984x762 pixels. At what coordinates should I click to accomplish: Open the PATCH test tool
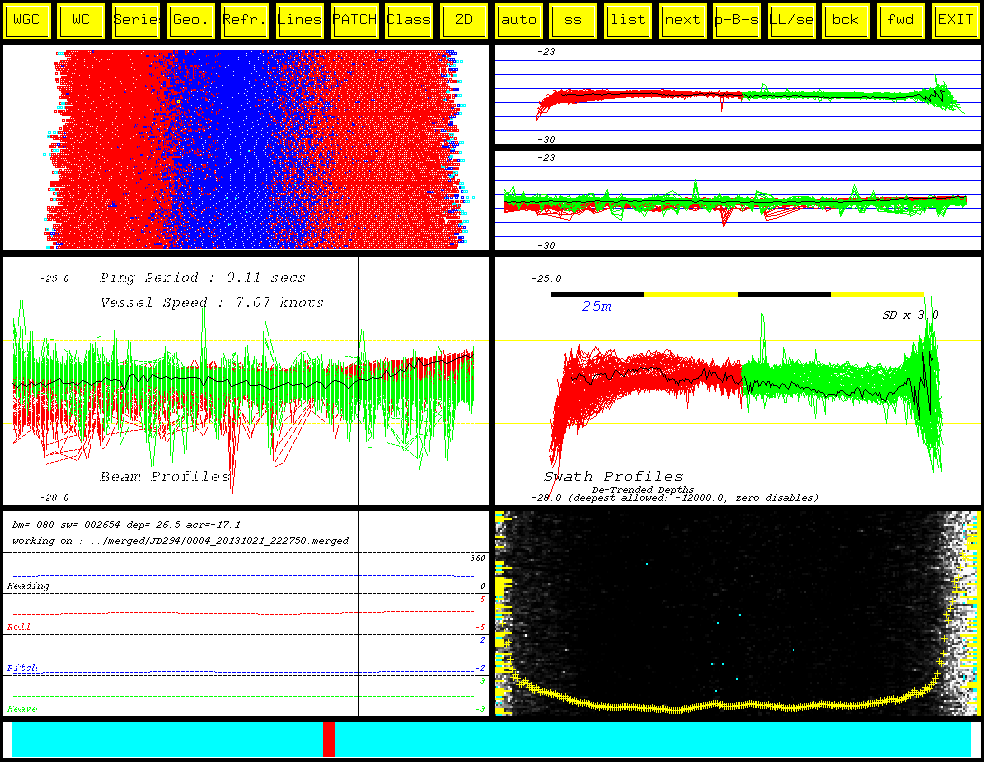pos(355,20)
